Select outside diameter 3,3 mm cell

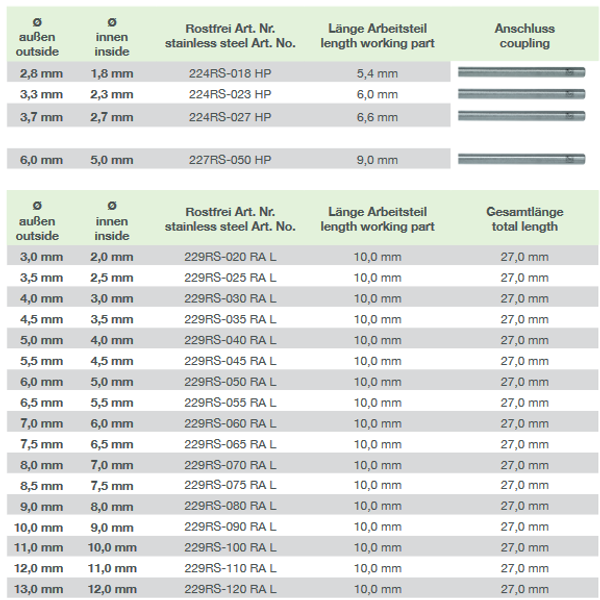(41, 94)
